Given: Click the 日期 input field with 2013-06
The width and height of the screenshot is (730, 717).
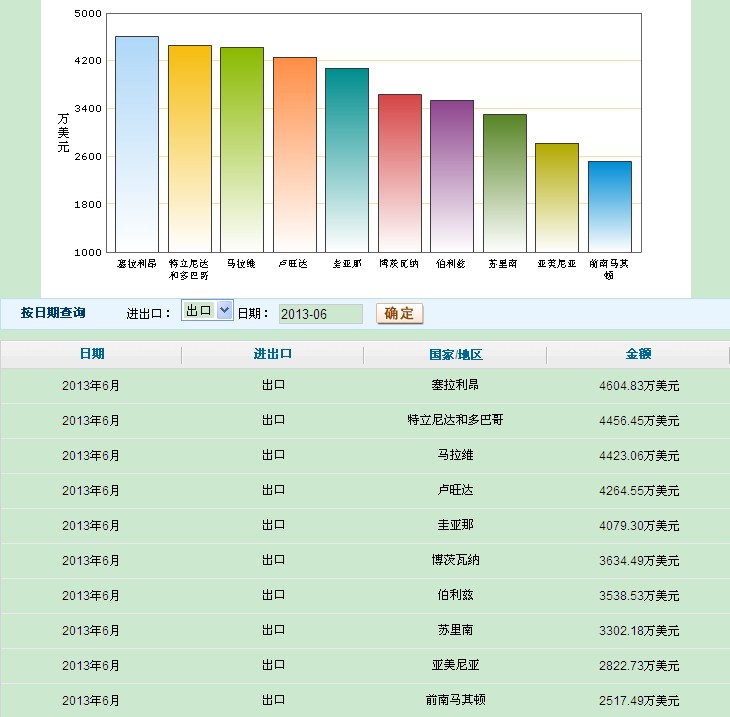Looking at the screenshot, I should (x=320, y=314).
